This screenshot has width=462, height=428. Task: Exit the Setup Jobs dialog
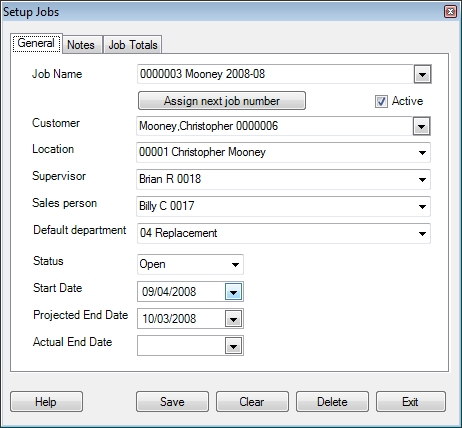coord(411,402)
